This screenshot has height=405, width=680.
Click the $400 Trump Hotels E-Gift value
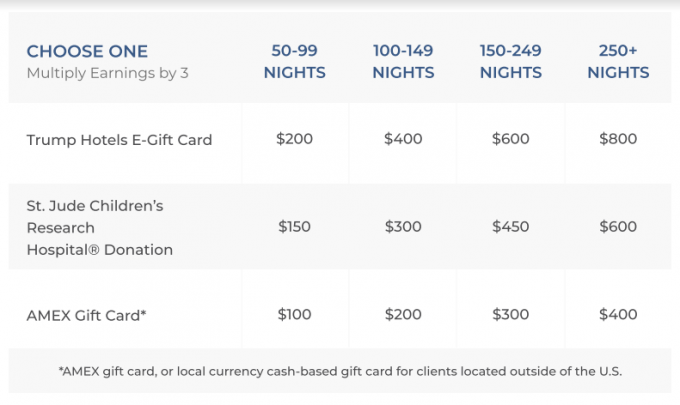403,139
